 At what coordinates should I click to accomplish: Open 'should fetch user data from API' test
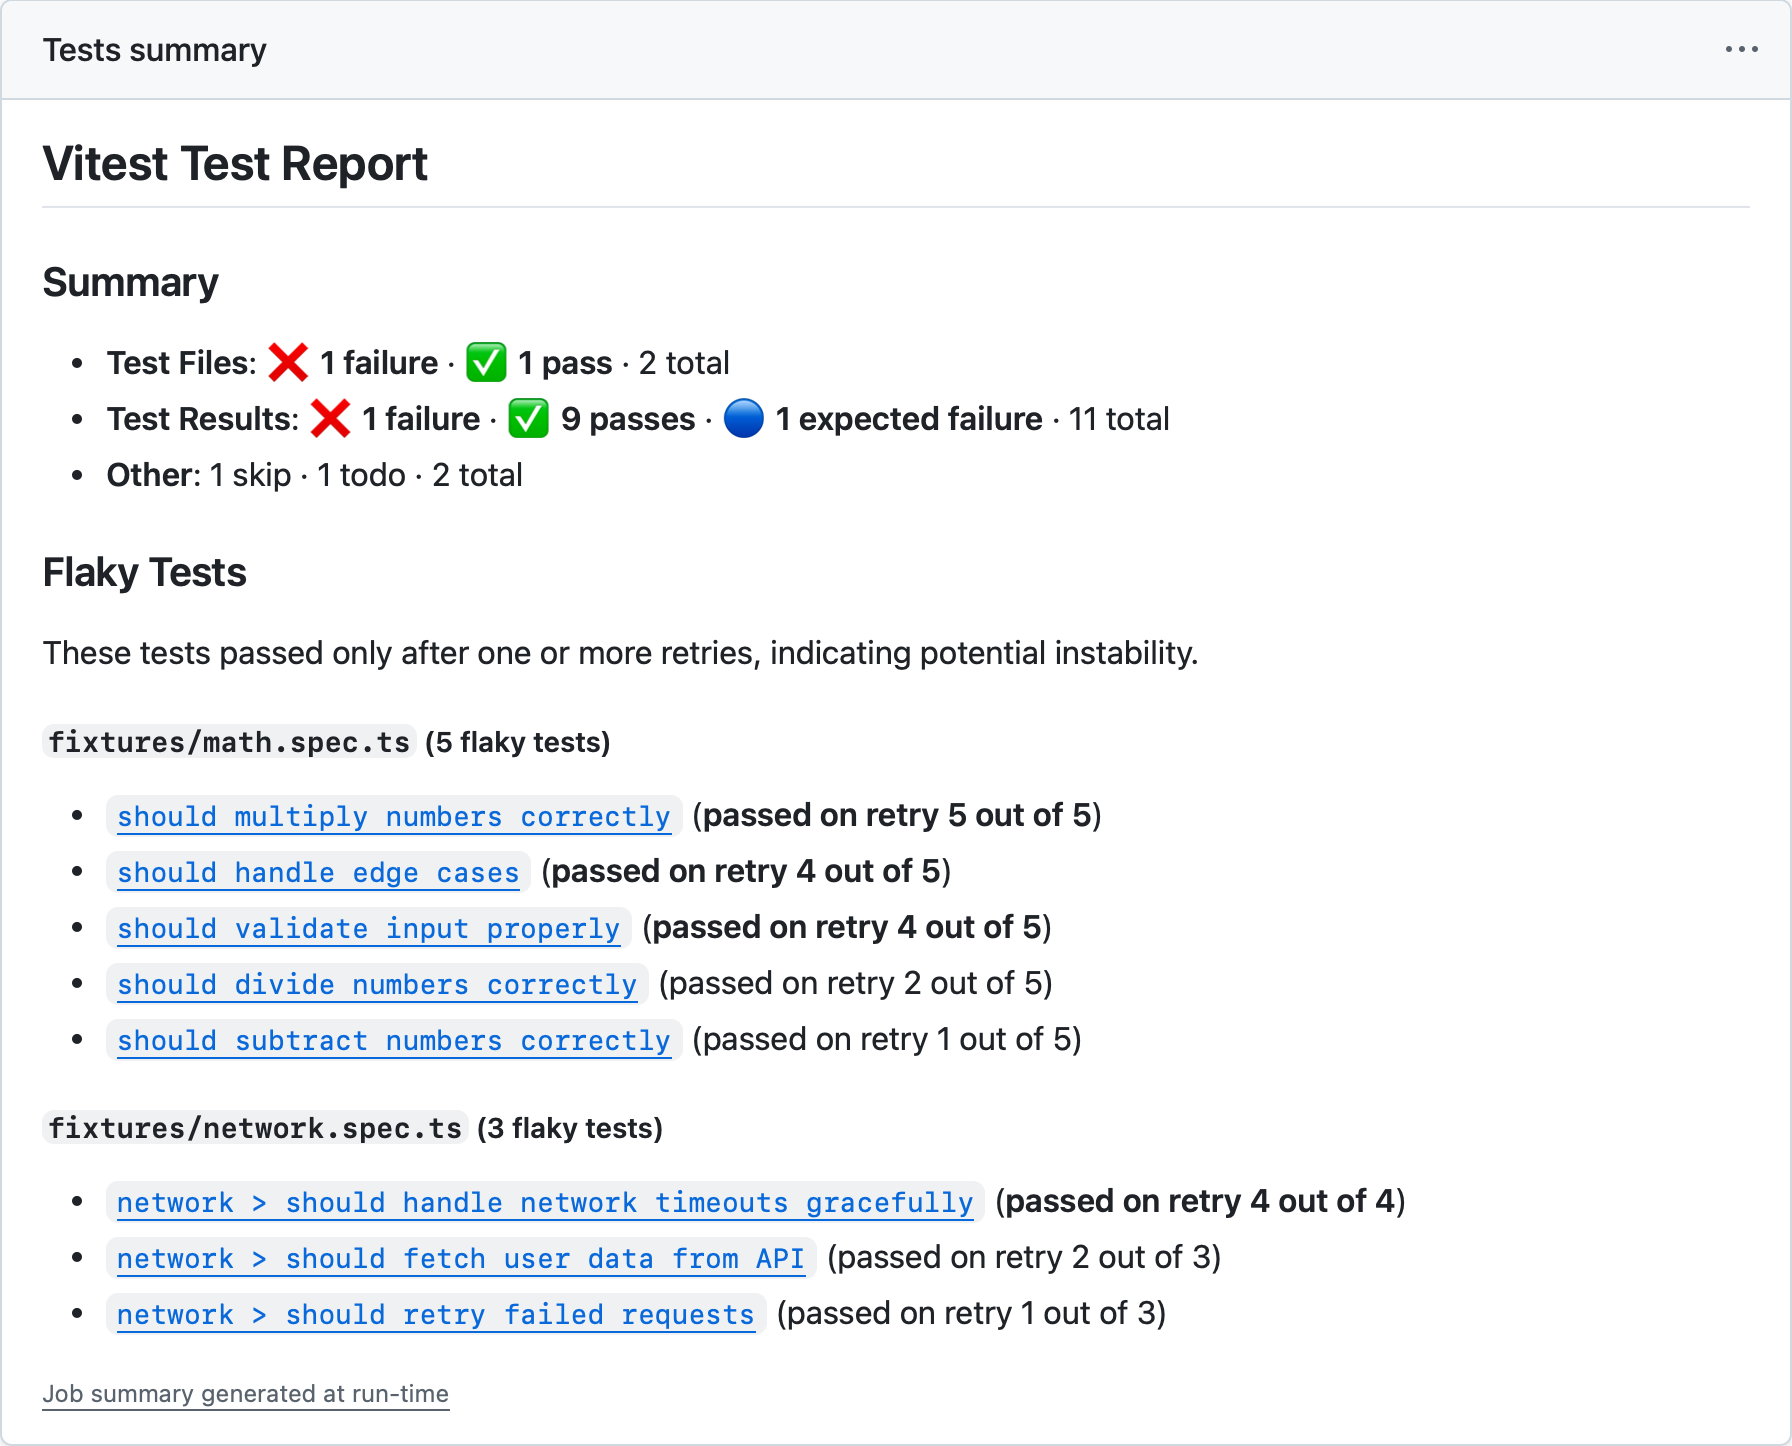pyautogui.click(x=460, y=1259)
